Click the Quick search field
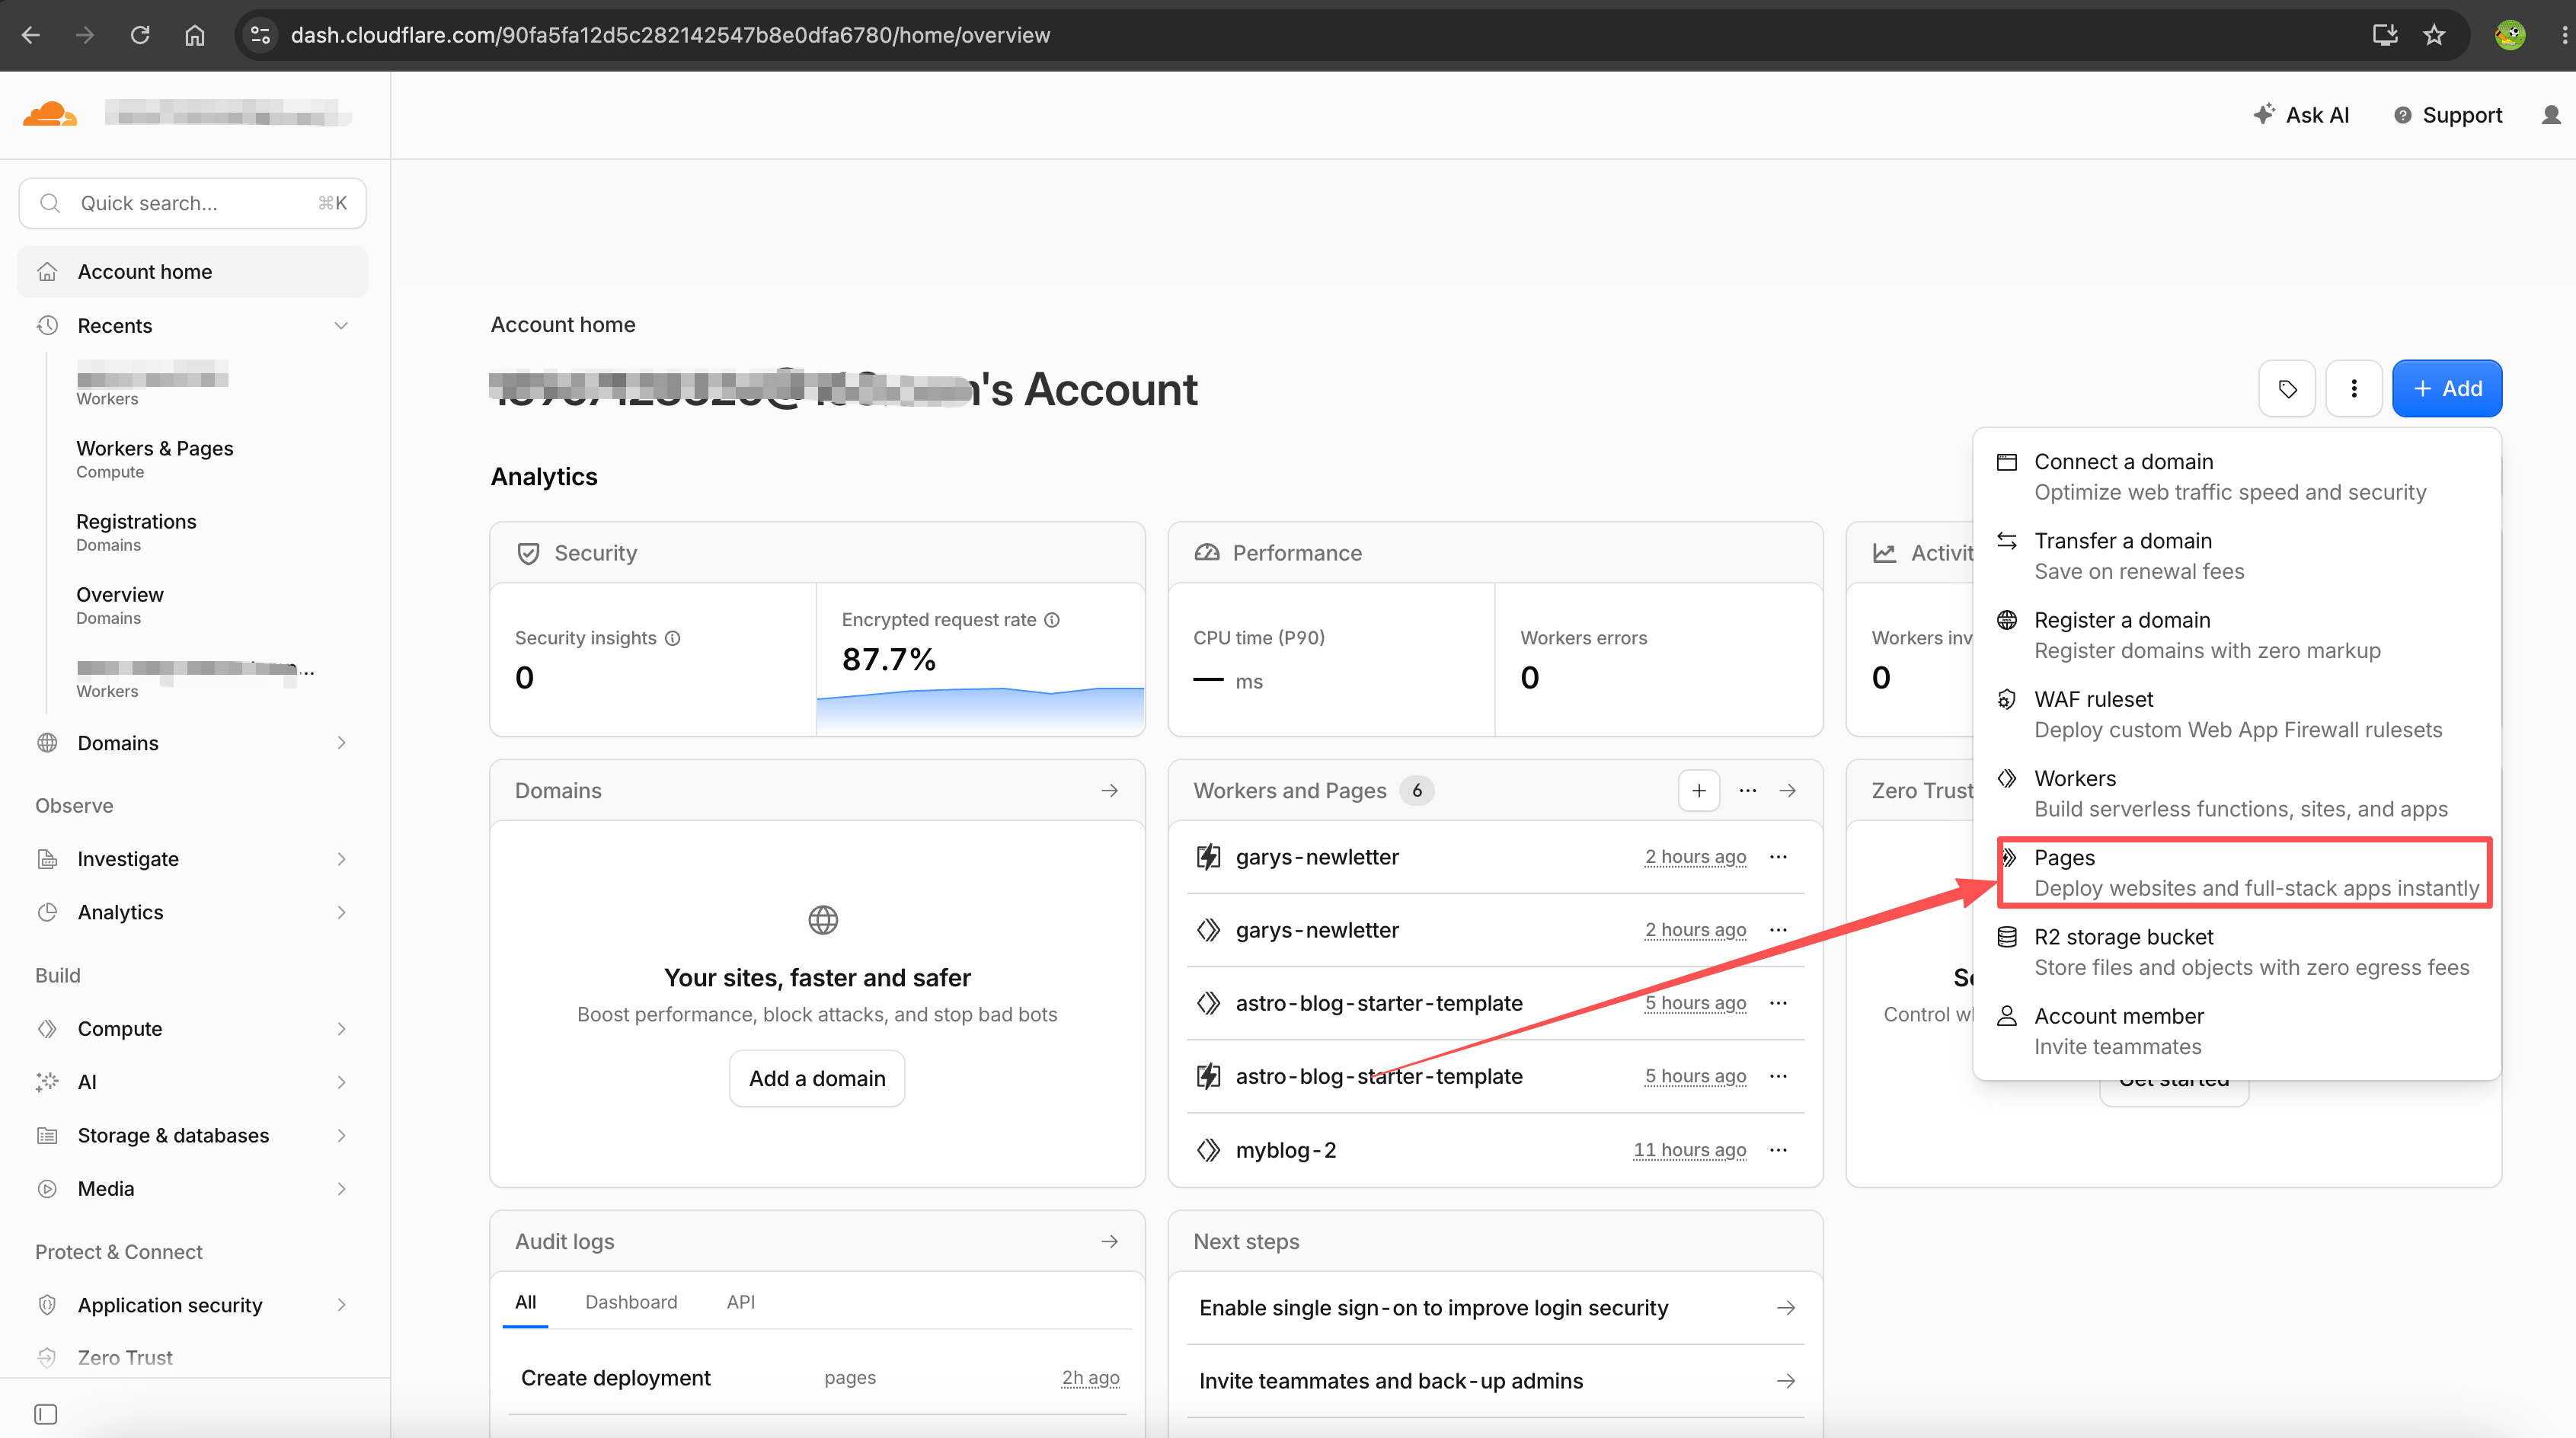 193,203
